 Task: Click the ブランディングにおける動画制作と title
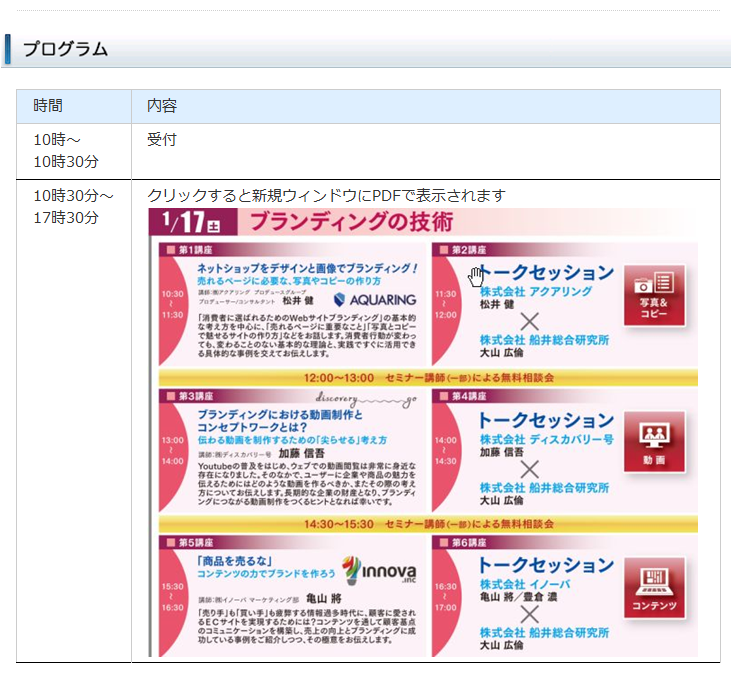280,414
